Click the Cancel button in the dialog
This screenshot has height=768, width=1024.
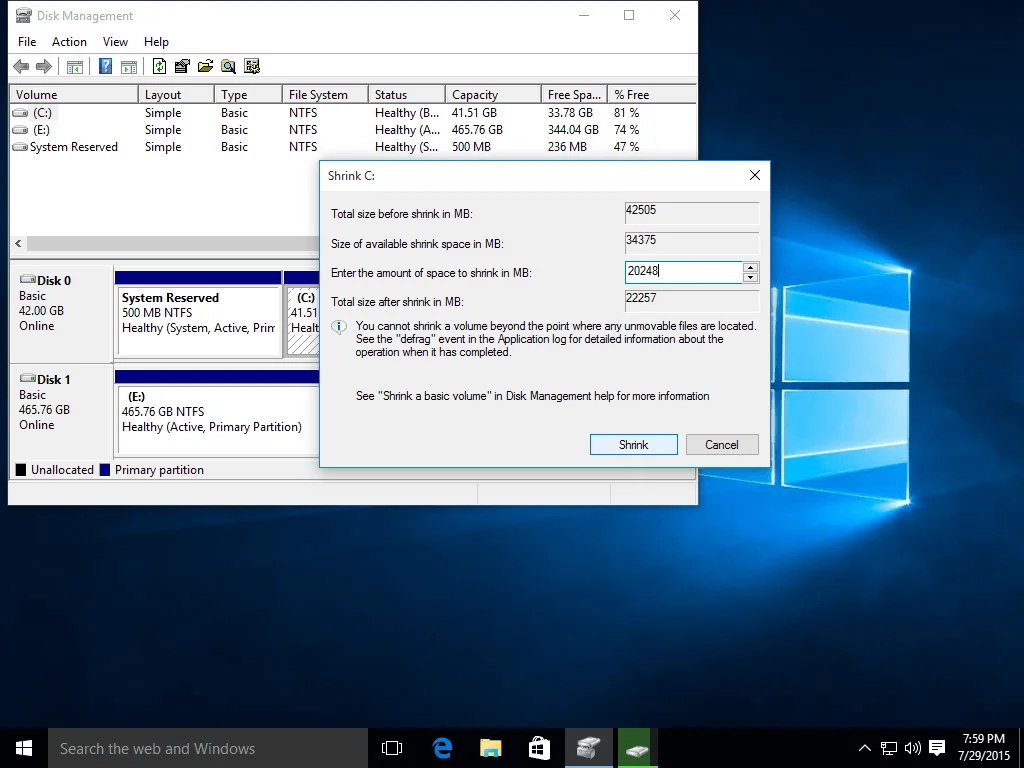[722, 444]
